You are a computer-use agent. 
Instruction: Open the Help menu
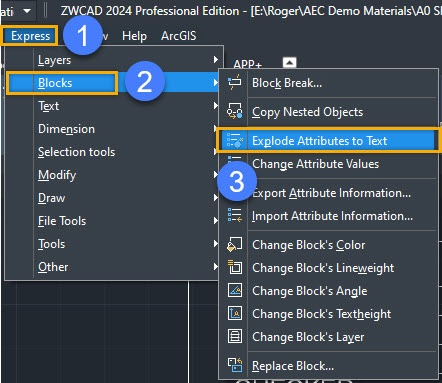[134, 36]
